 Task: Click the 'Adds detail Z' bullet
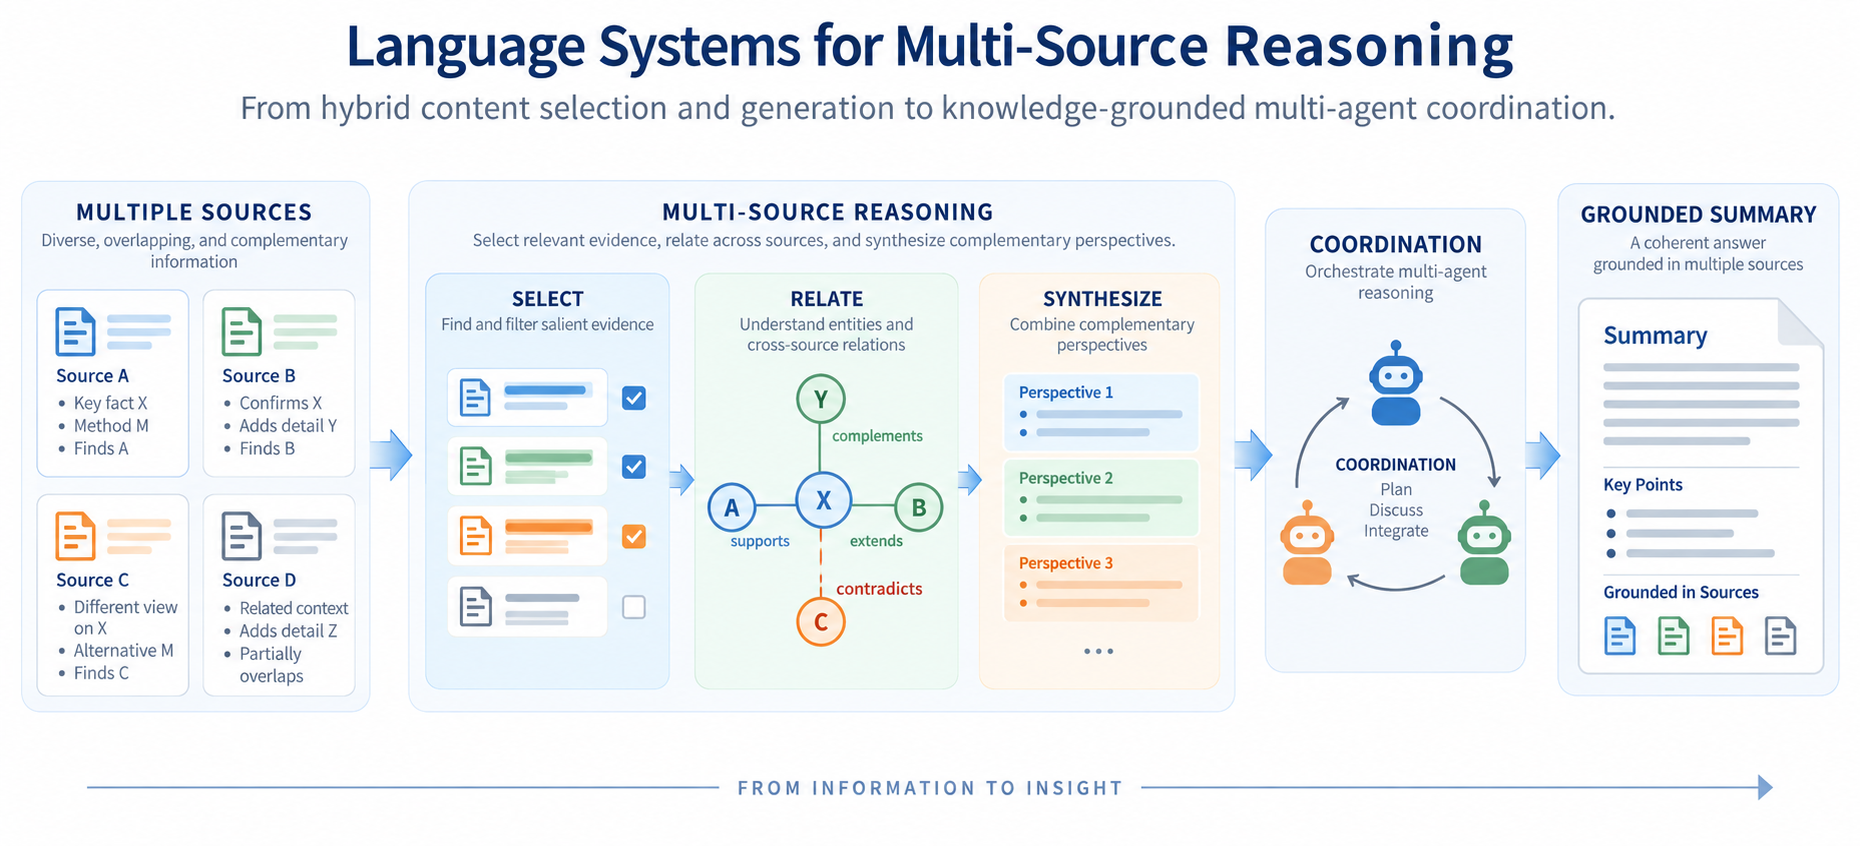[288, 631]
